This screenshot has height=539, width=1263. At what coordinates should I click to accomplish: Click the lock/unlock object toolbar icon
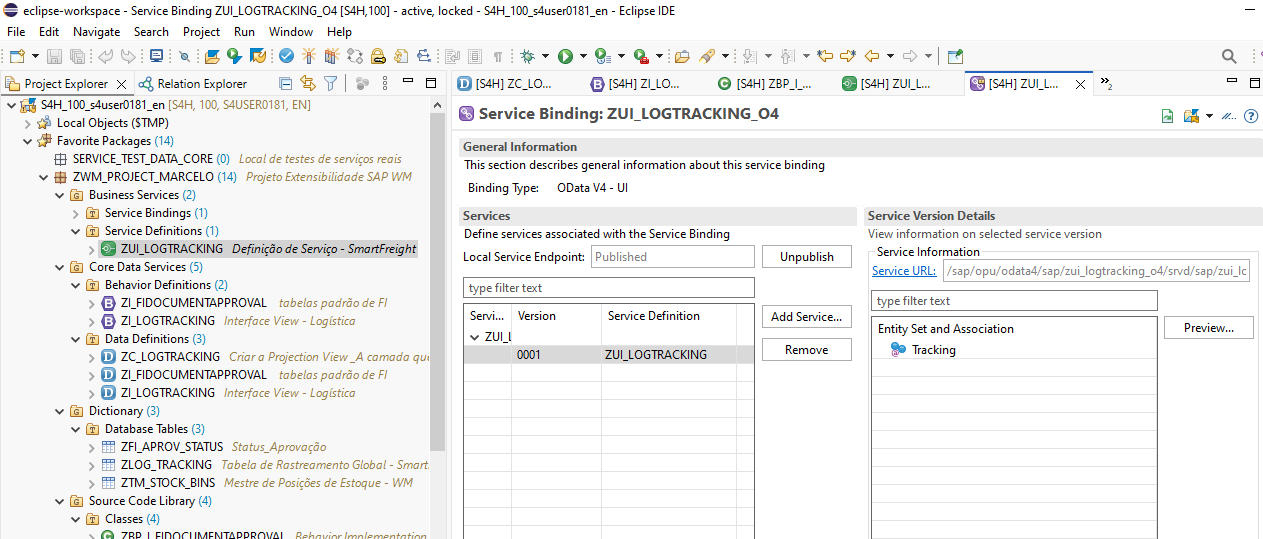point(379,57)
